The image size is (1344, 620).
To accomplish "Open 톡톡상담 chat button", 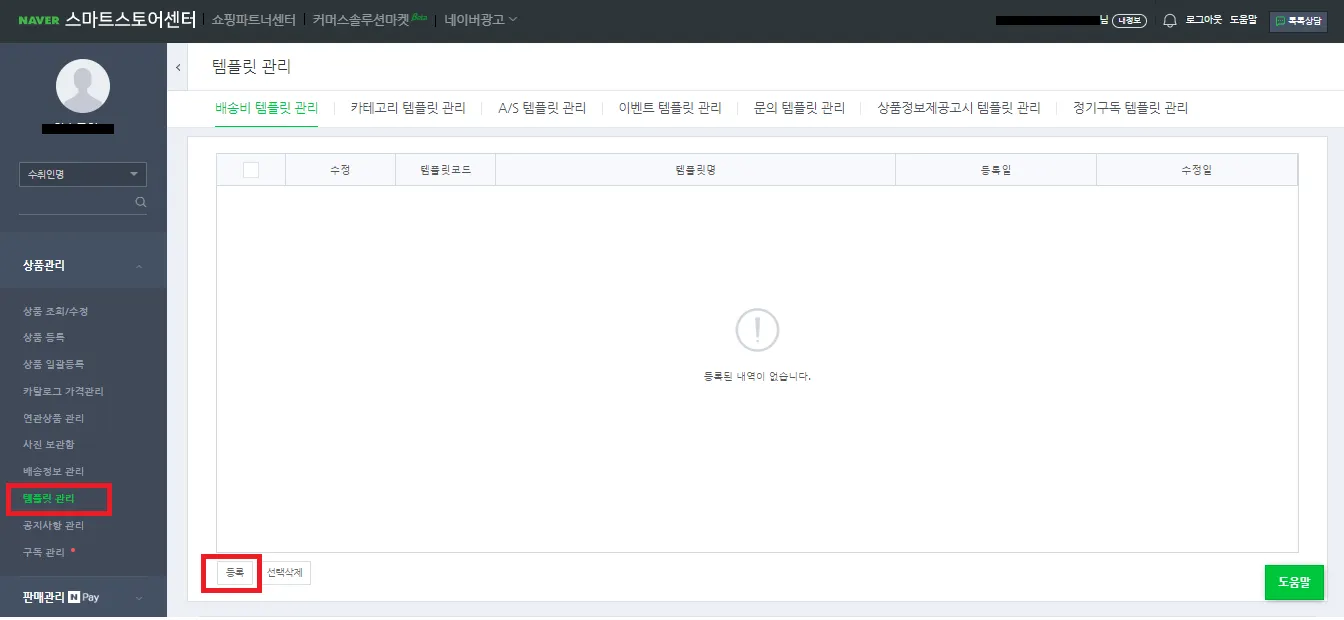I will point(1298,20).
